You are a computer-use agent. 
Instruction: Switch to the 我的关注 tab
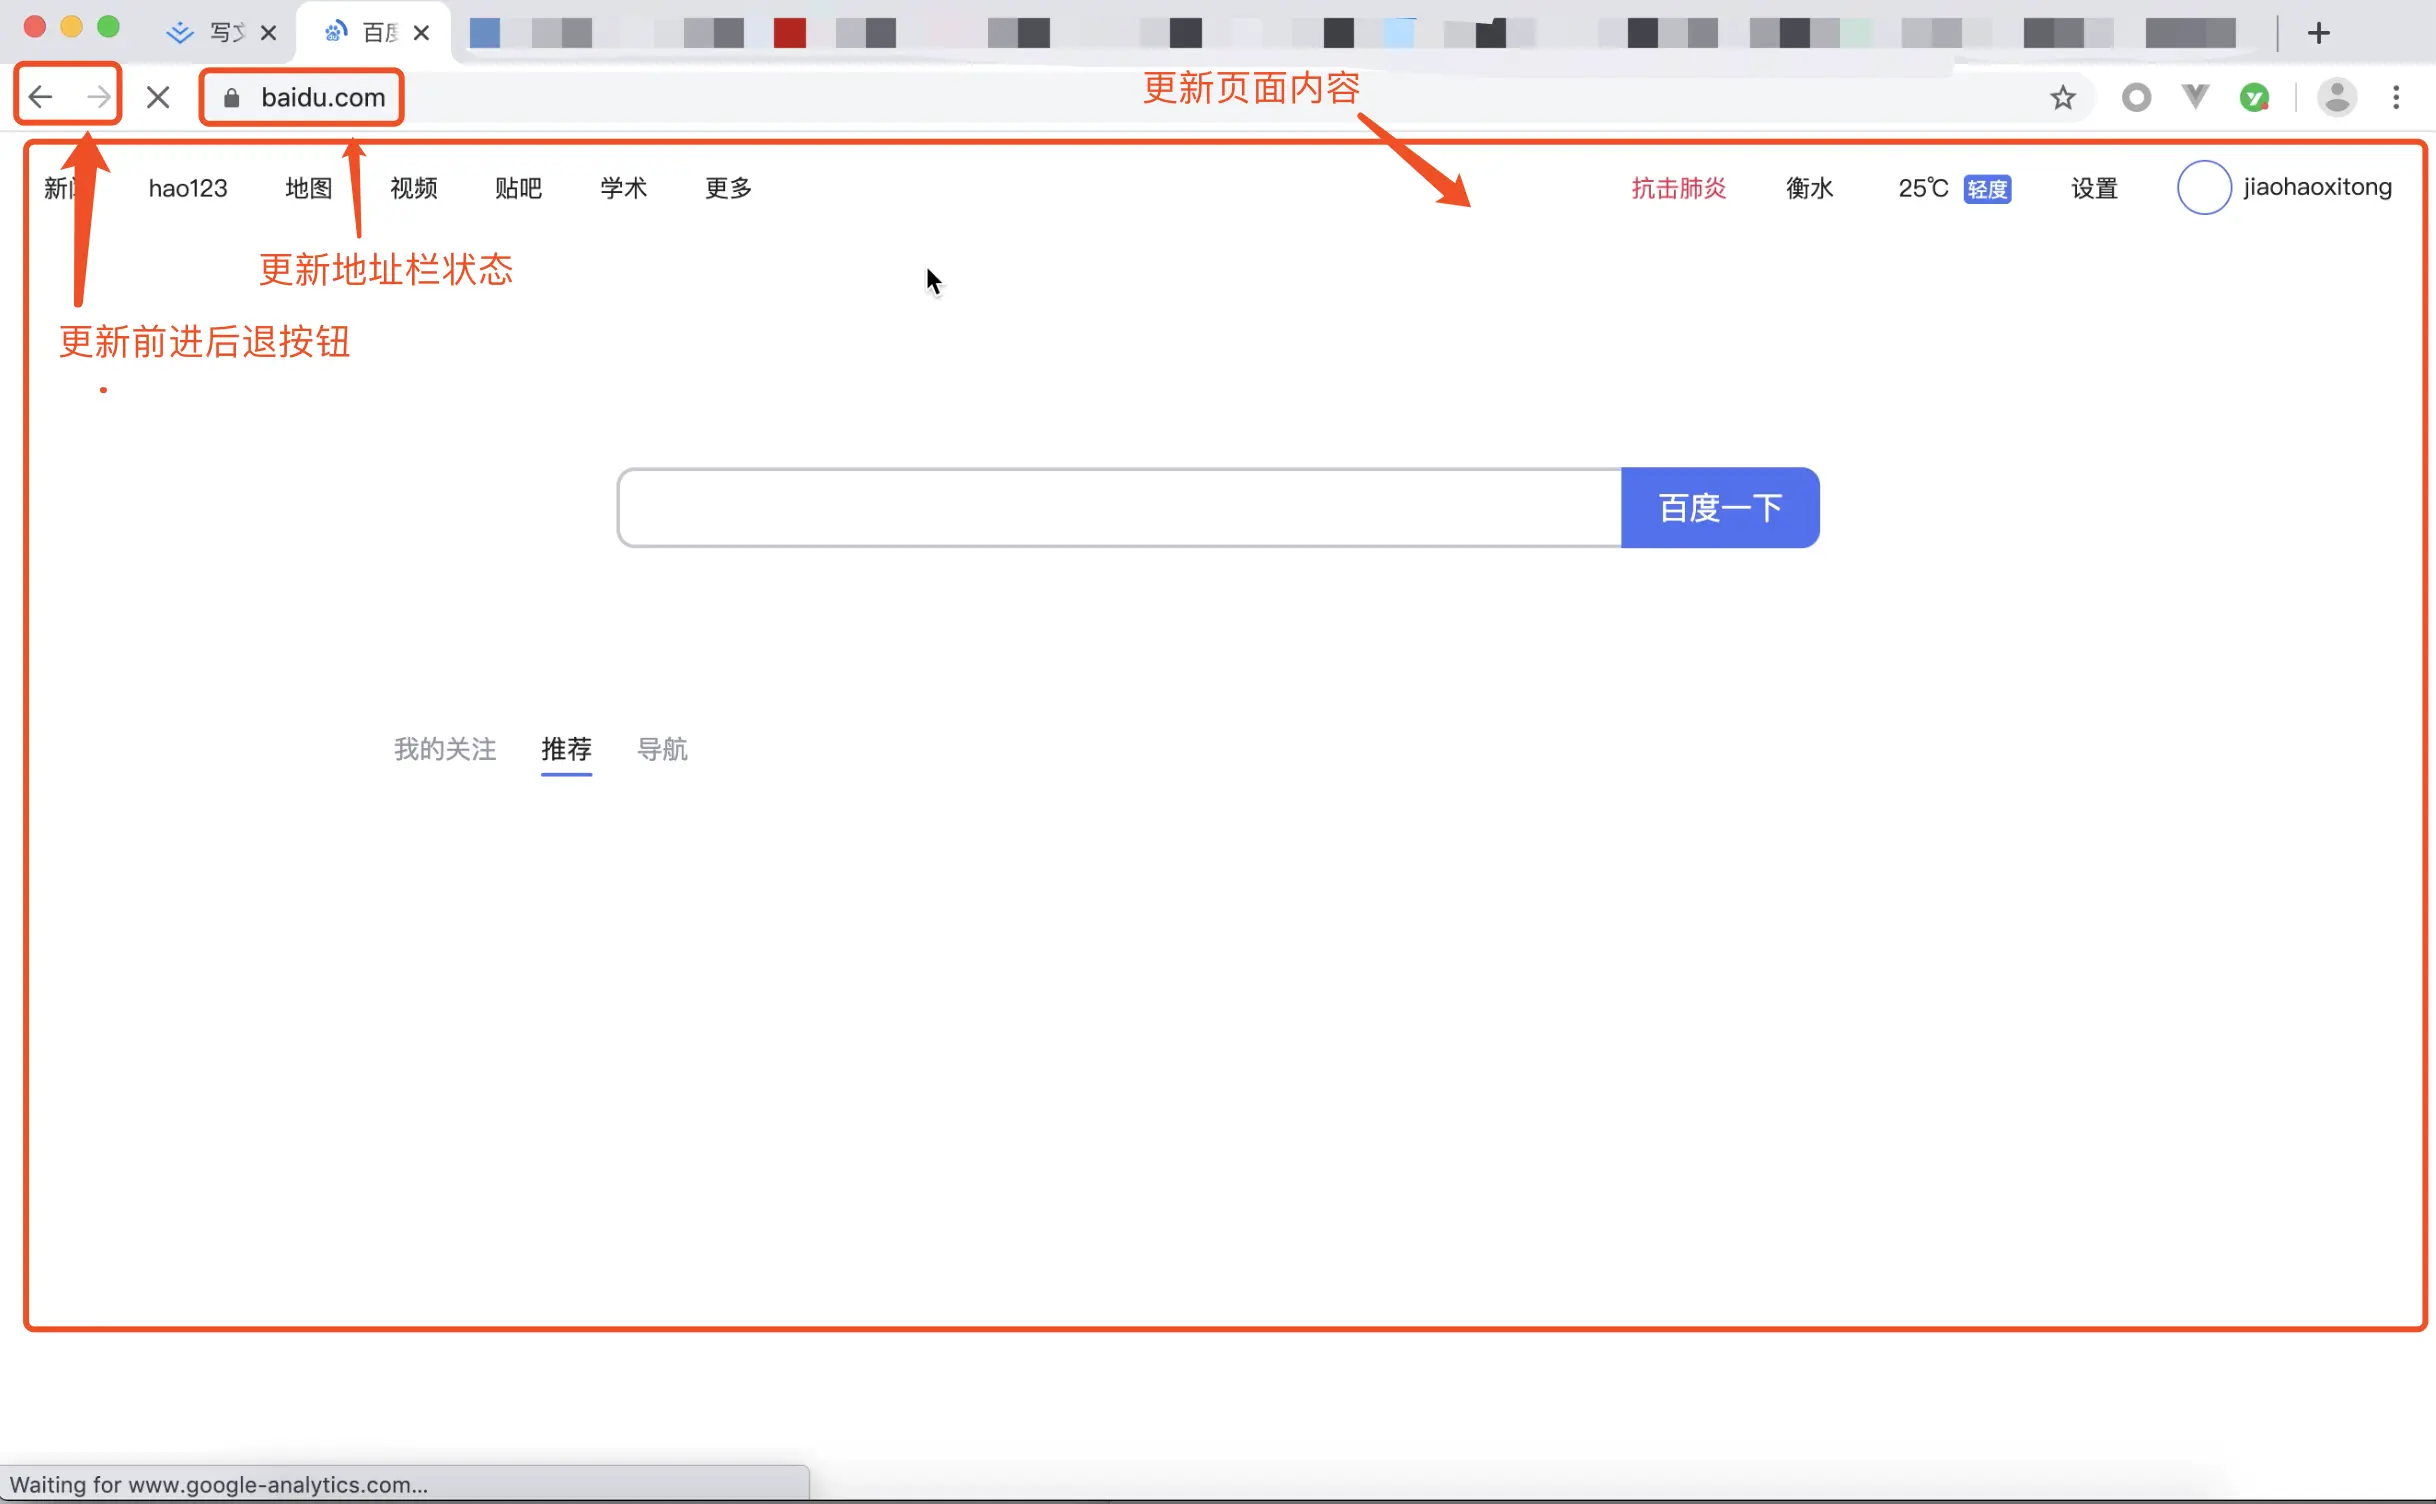pos(445,749)
